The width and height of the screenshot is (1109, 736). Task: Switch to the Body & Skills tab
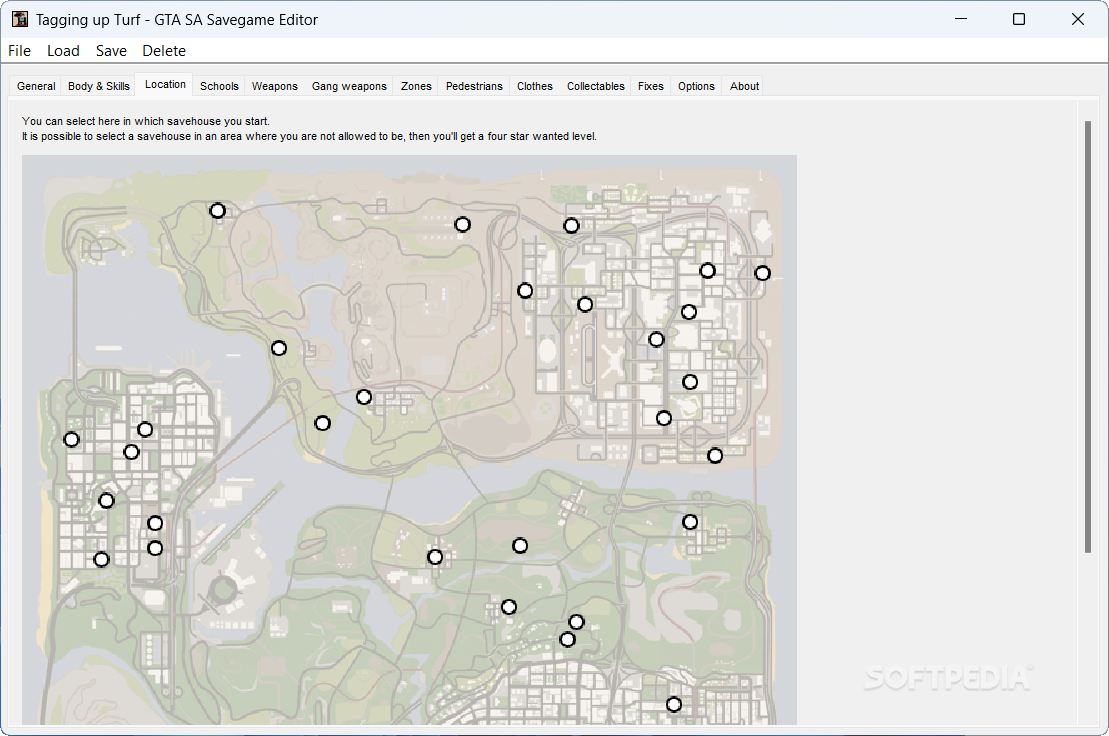pyautogui.click(x=98, y=86)
